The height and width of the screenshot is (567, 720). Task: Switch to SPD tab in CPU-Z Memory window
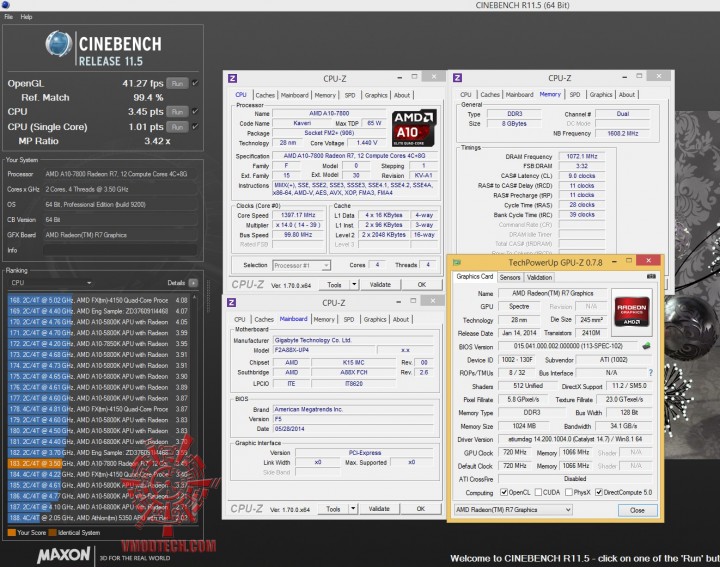coord(575,95)
